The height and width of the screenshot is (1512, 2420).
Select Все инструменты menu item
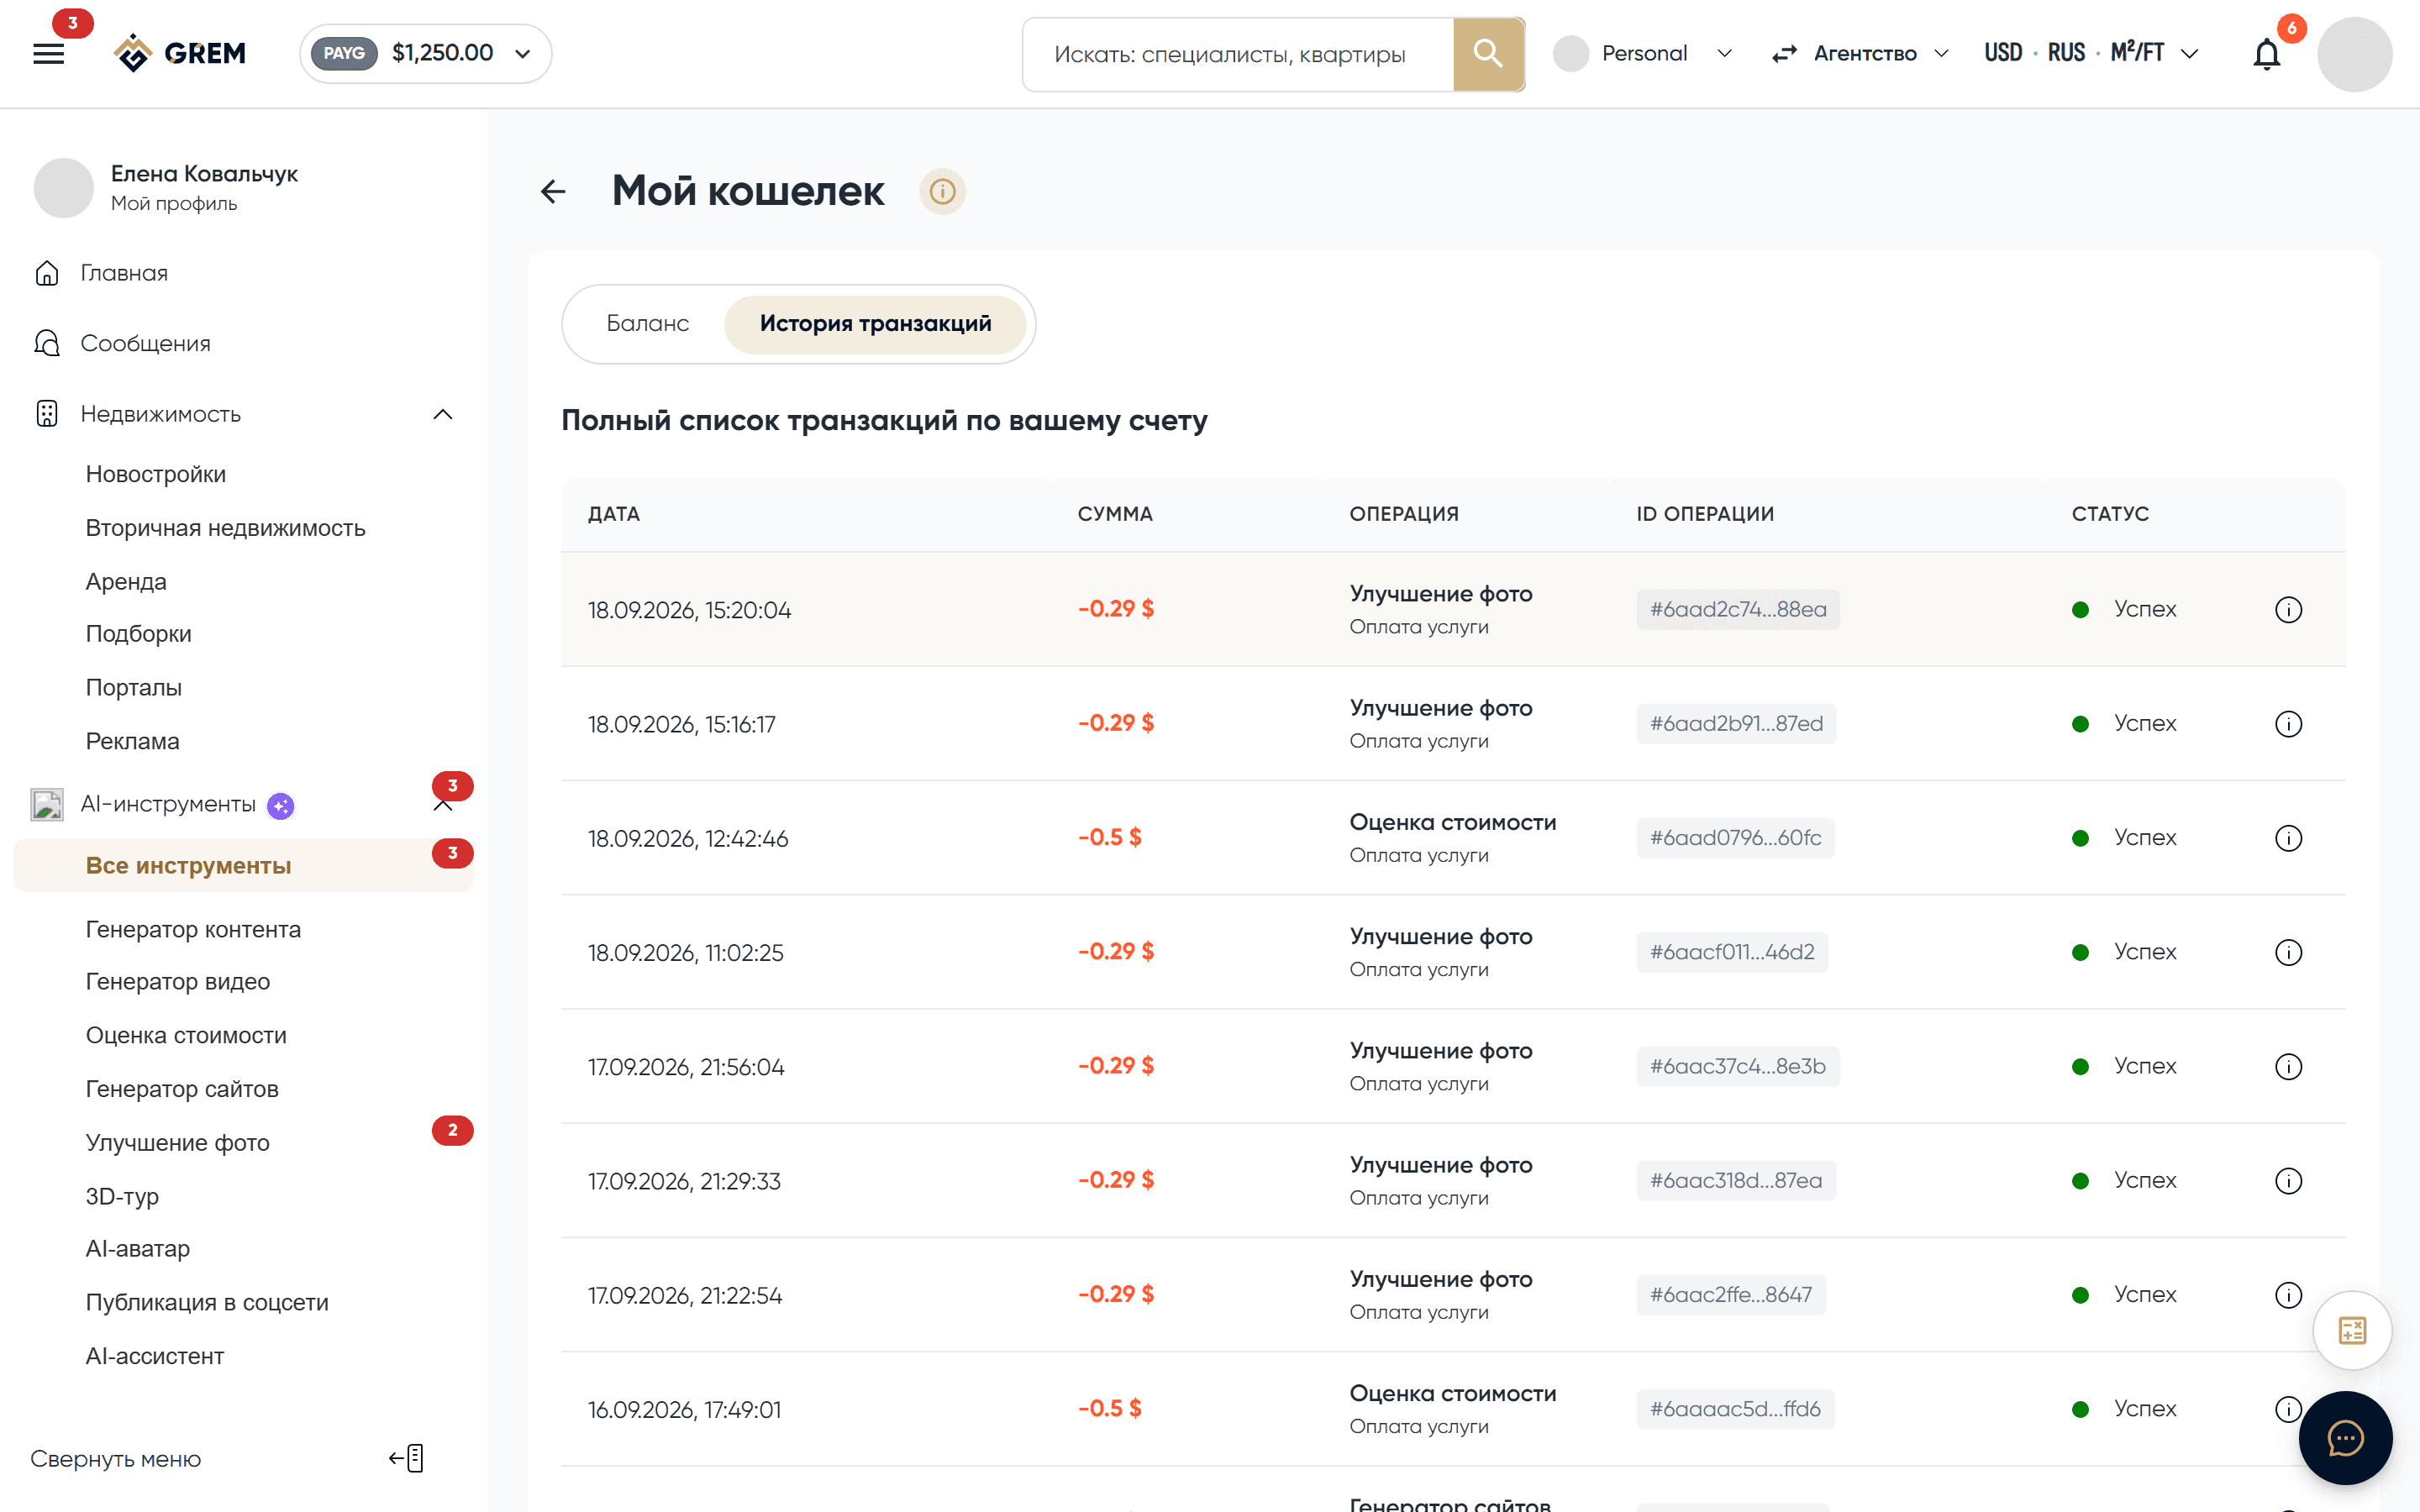243,865
